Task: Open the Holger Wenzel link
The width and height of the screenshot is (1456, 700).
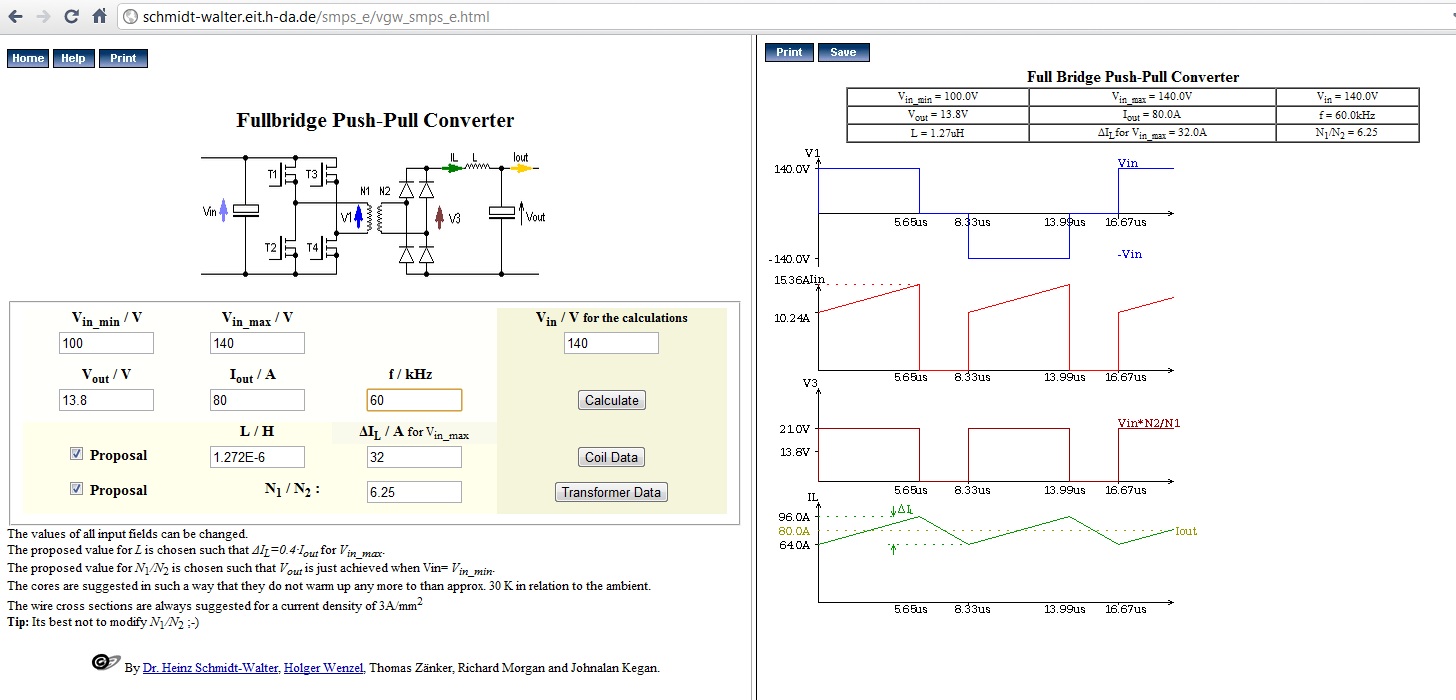Action: [x=324, y=668]
